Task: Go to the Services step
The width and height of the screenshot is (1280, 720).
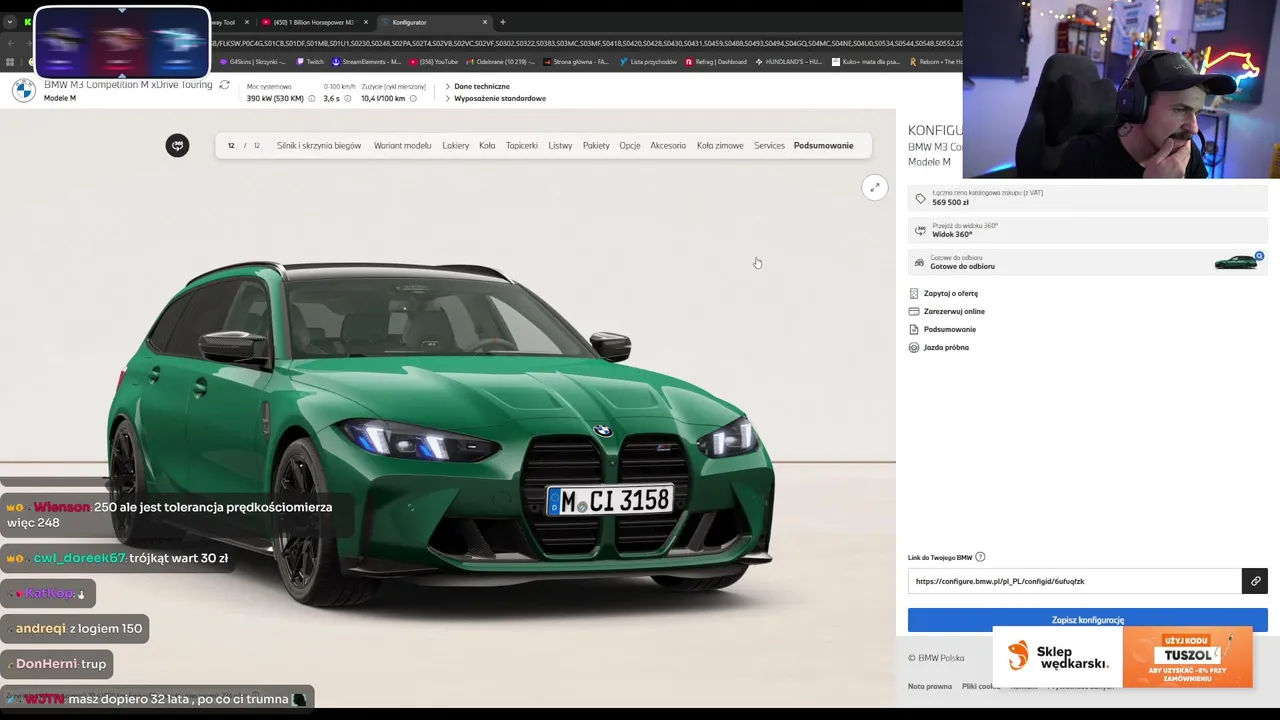Action: click(769, 146)
